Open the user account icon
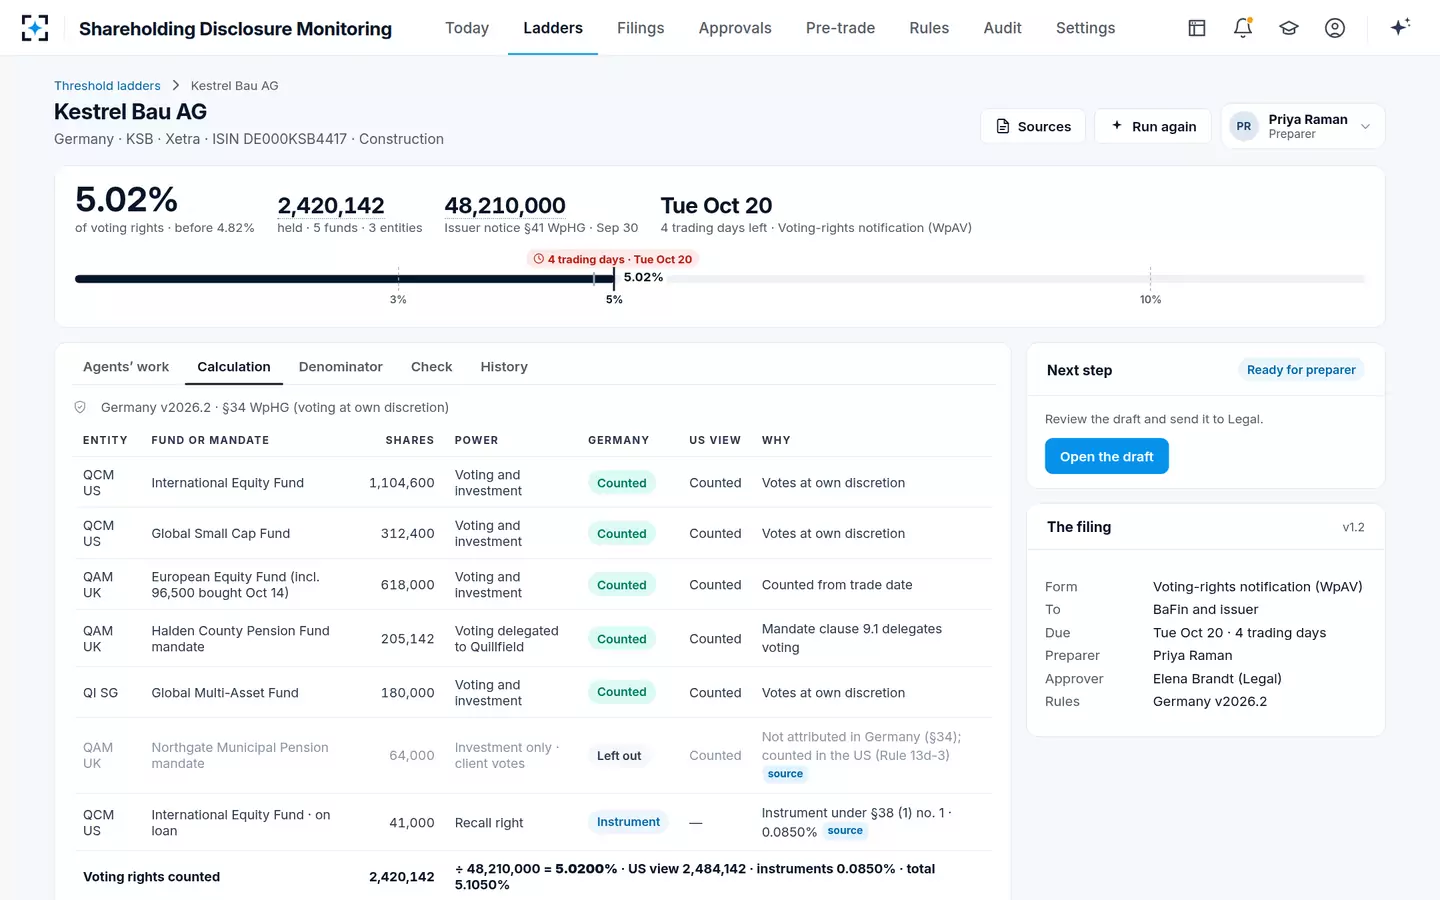Image resolution: width=1440 pixels, height=900 pixels. pyautogui.click(x=1335, y=28)
